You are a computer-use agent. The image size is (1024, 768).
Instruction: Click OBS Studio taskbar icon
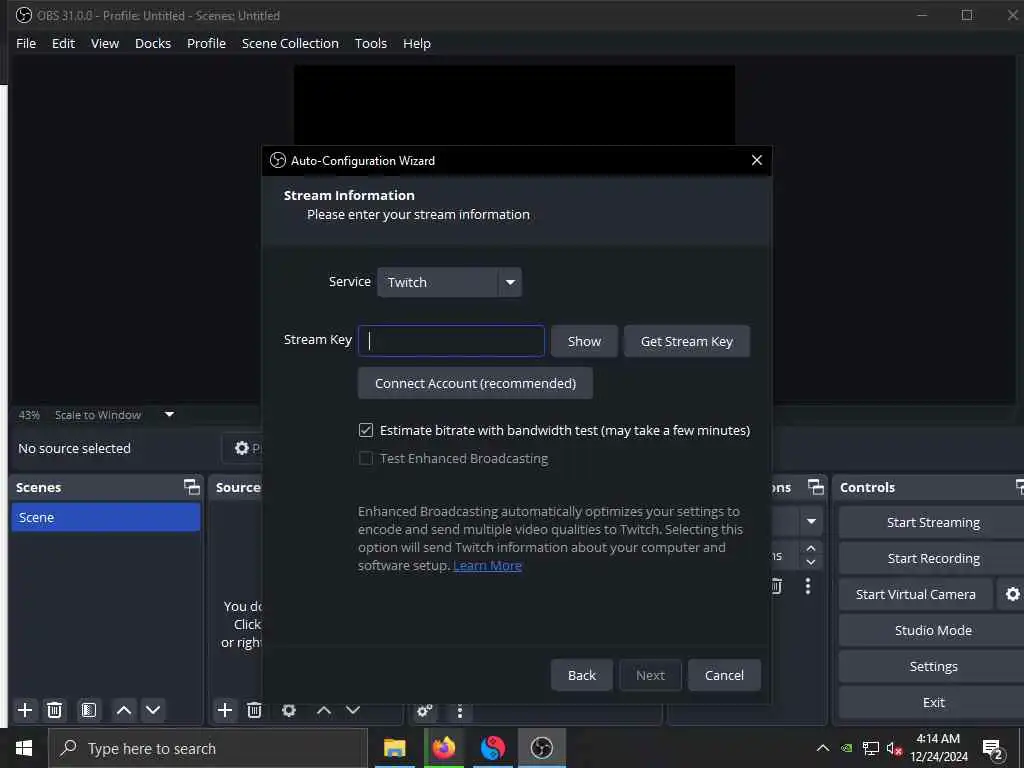coord(541,748)
